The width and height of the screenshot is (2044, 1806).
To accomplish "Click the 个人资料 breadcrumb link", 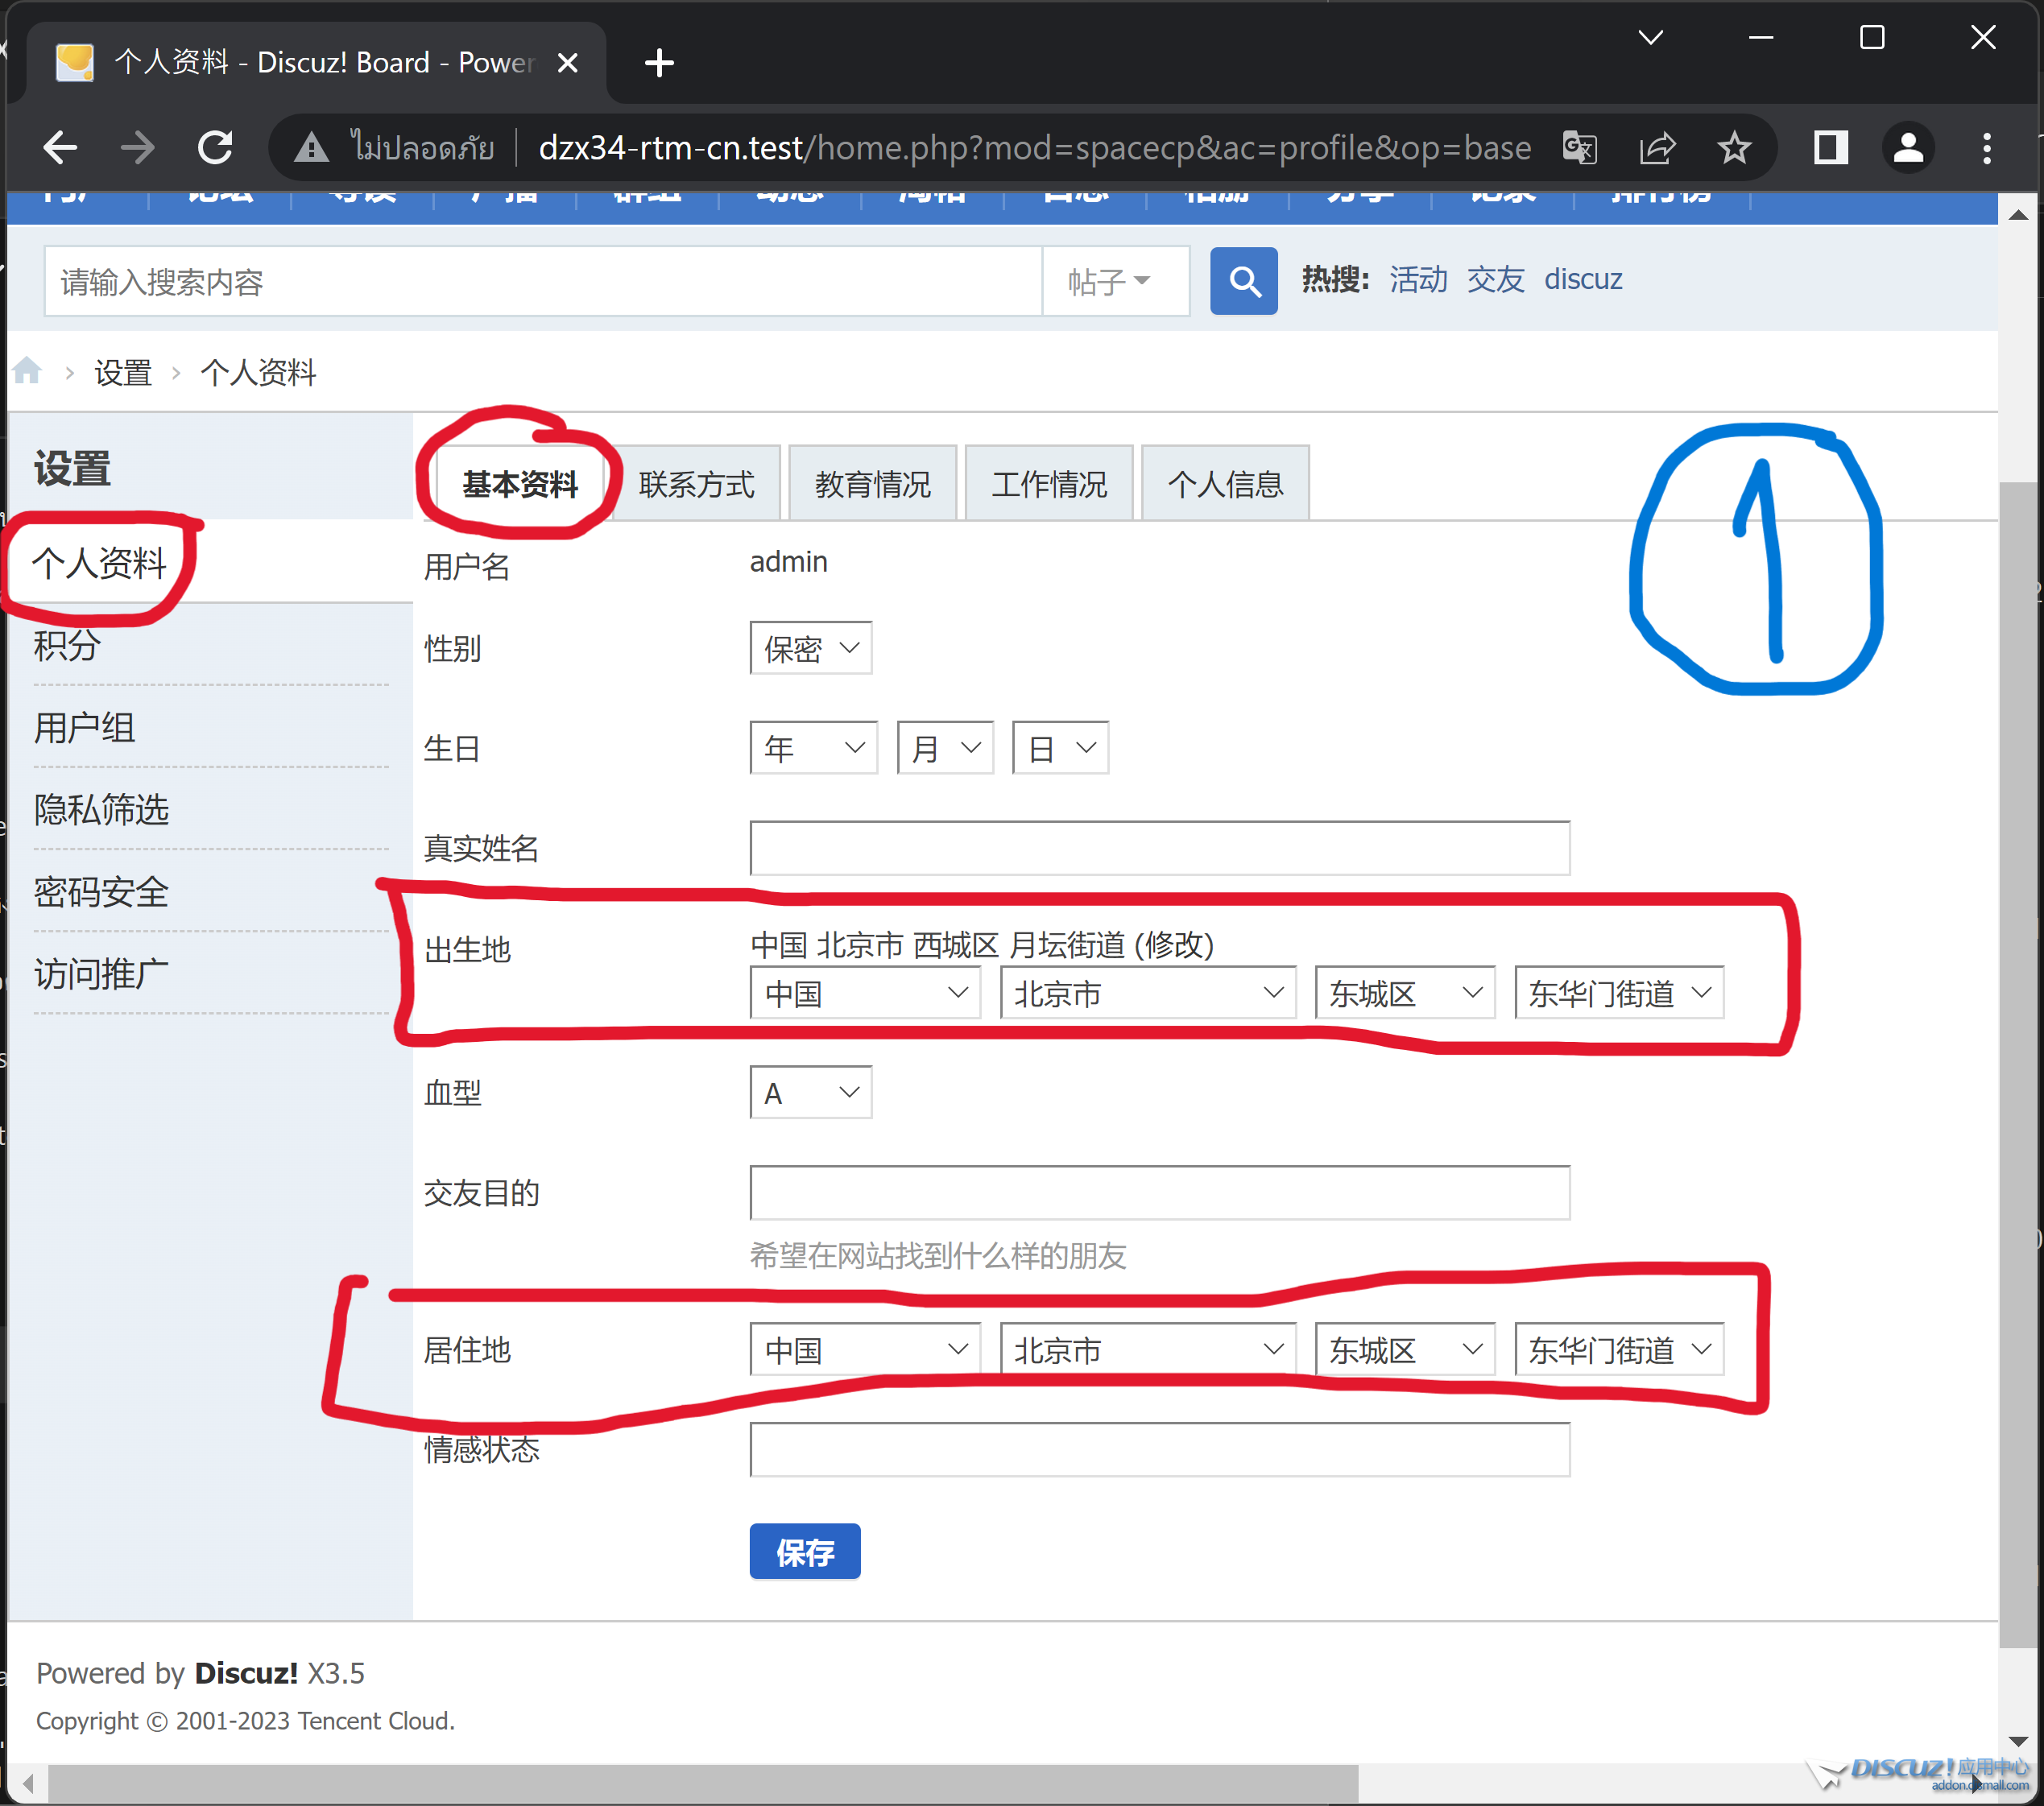I will (x=258, y=372).
